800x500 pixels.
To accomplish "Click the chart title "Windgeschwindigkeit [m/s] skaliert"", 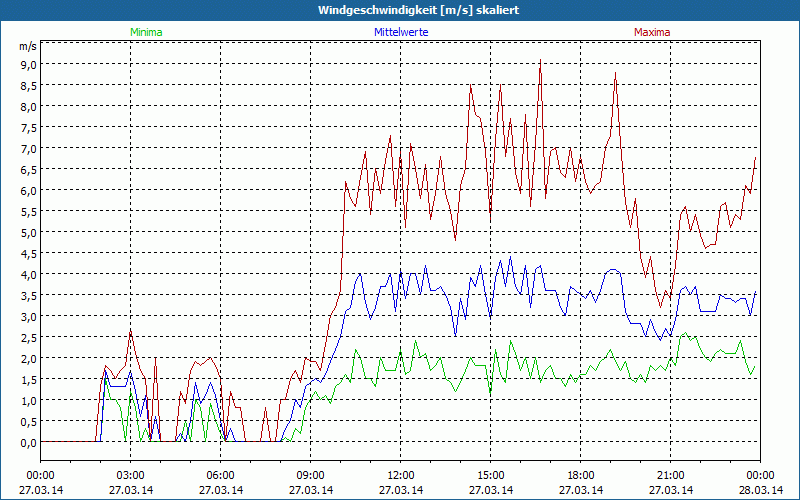I will click(x=418, y=10).
